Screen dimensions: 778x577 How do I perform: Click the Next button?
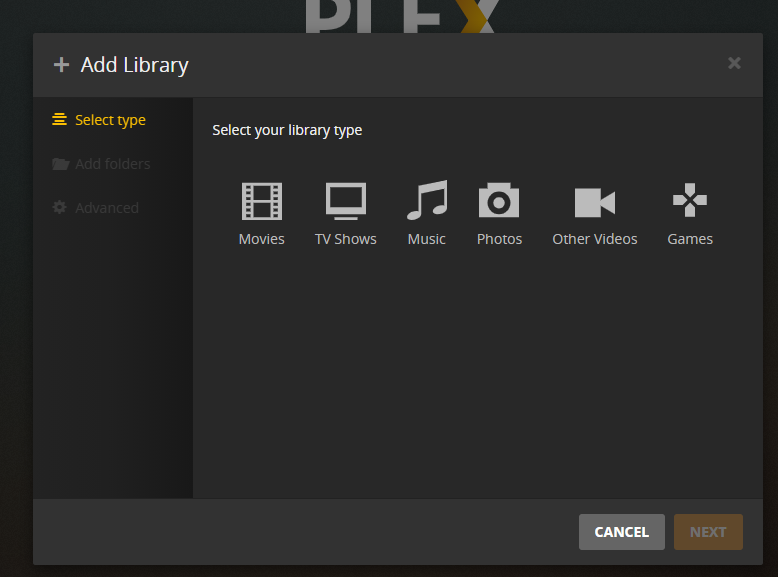tap(708, 532)
